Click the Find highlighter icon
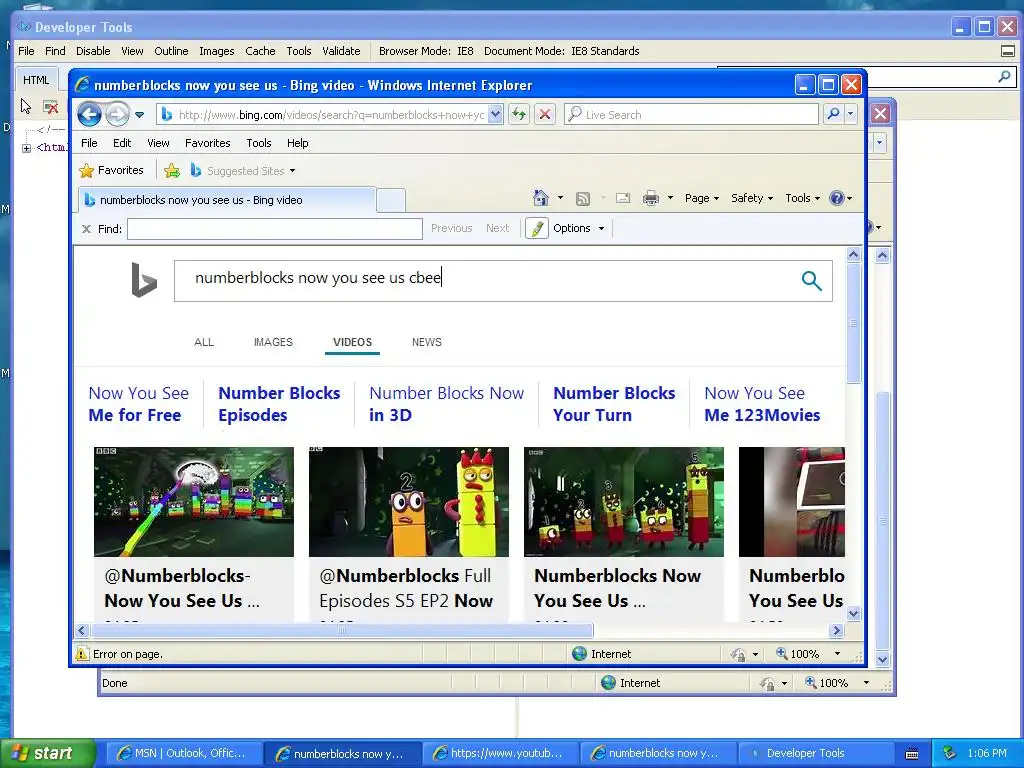 [537, 229]
